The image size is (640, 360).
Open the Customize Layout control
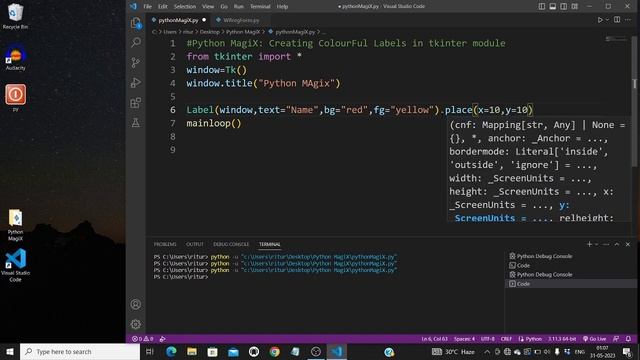coord(575,6)
